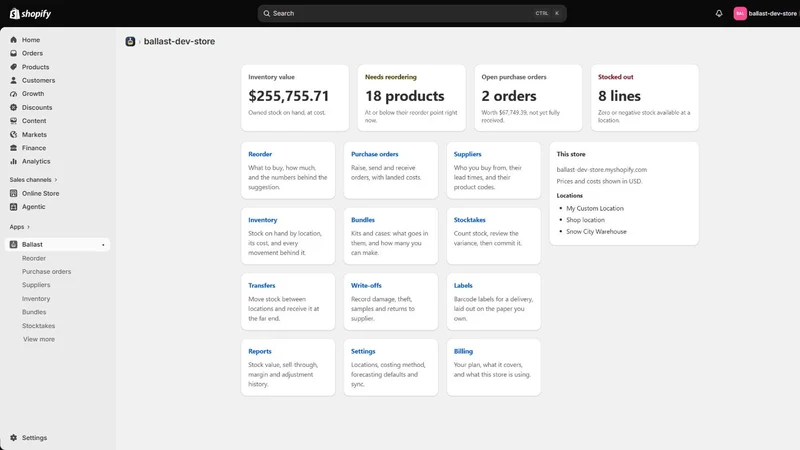800x450 pixels.
Task: Click the Bundles card link
Action: (x=363, y=220)
